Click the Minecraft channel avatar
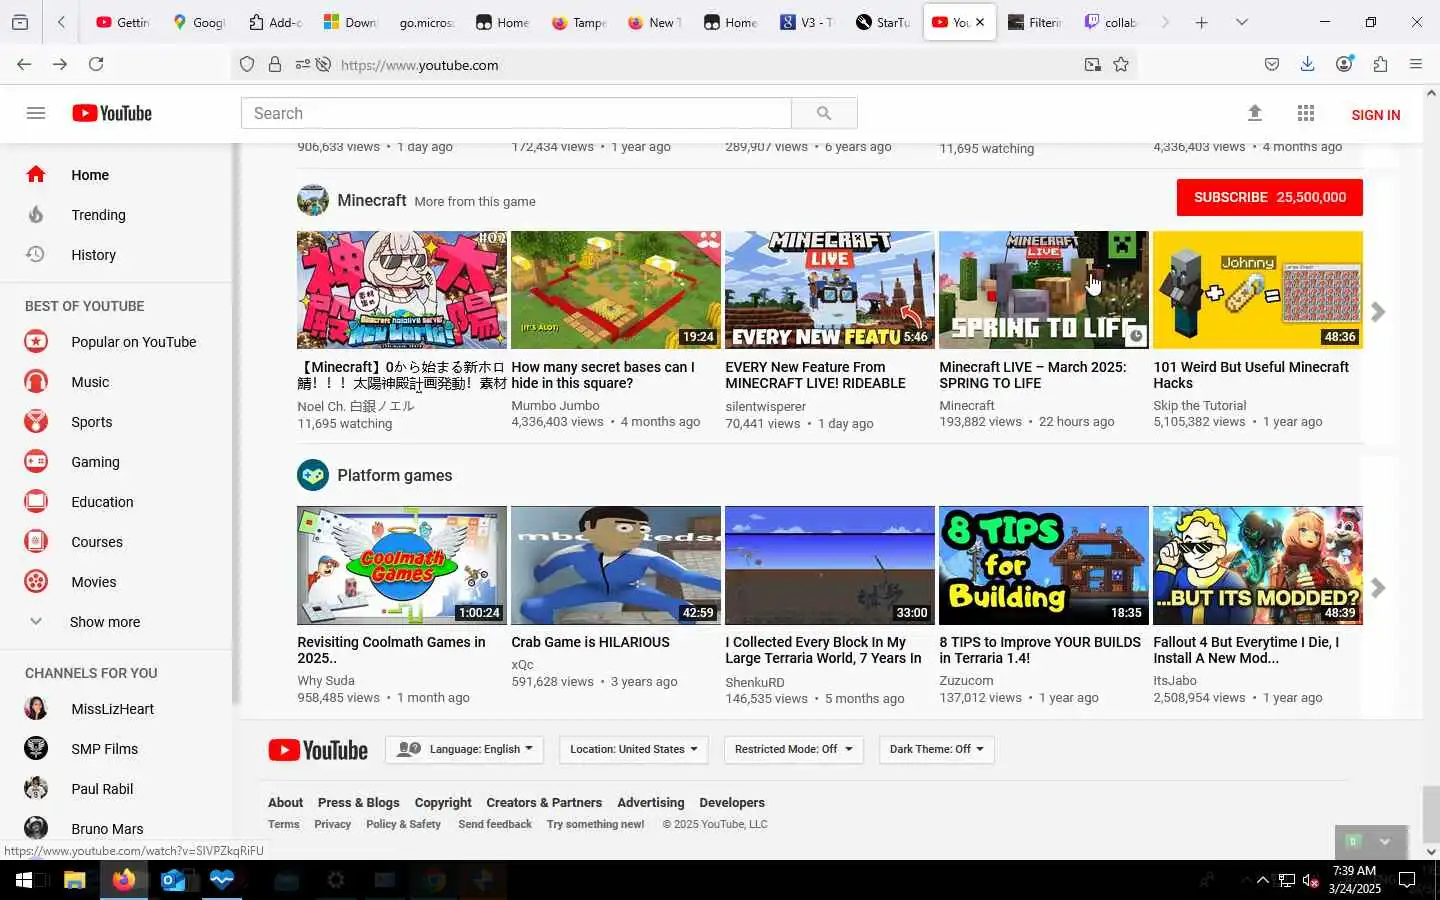Viewport: 1440px width, 900px height. click(x=313, y=200)
